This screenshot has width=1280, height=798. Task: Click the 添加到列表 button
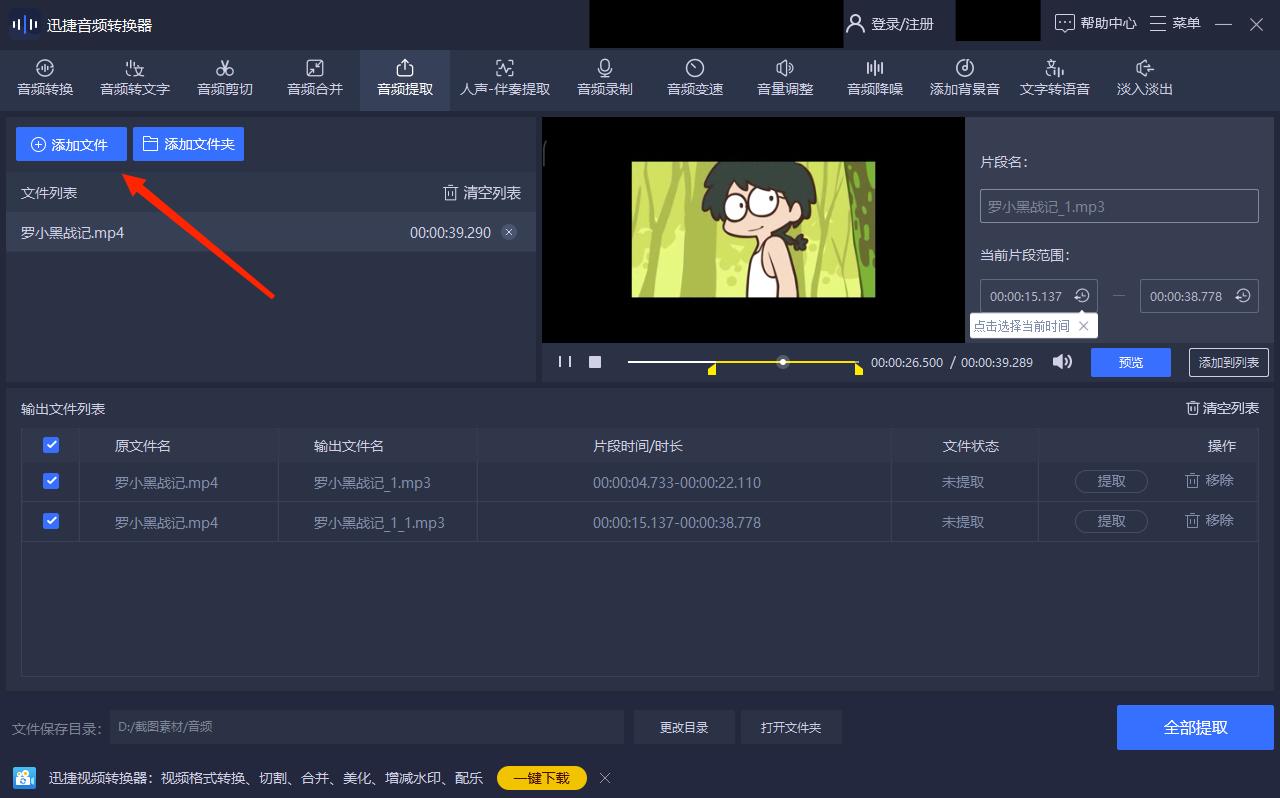(1229, 362)
